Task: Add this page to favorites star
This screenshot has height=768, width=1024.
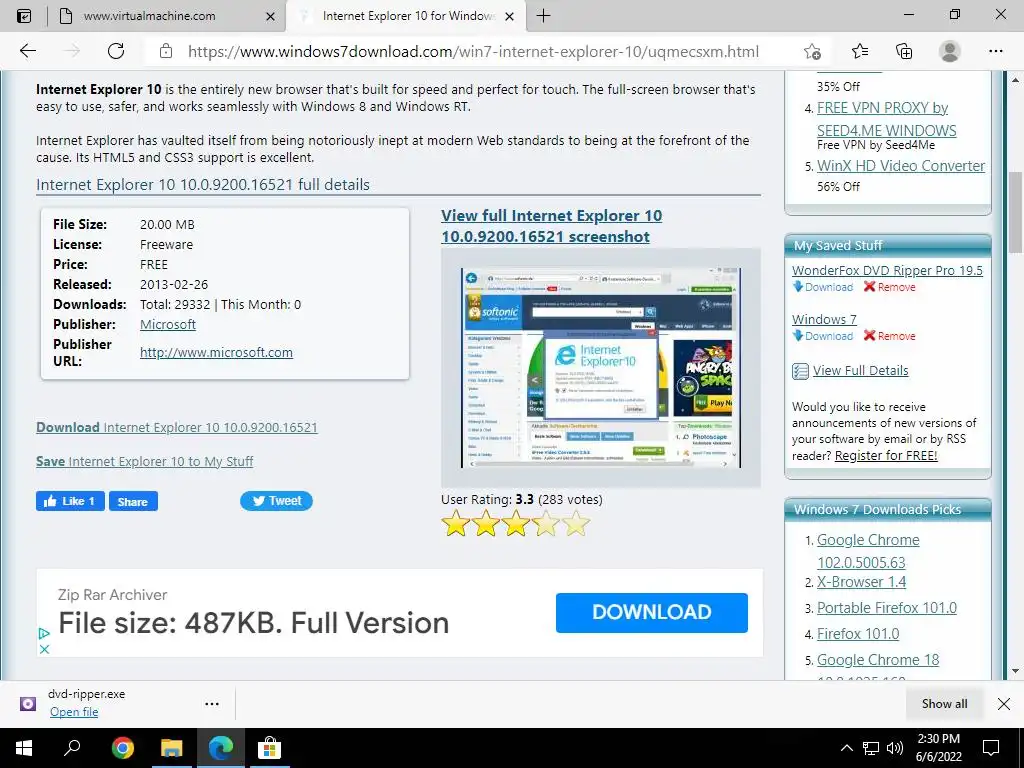Action: coord(812,51)
